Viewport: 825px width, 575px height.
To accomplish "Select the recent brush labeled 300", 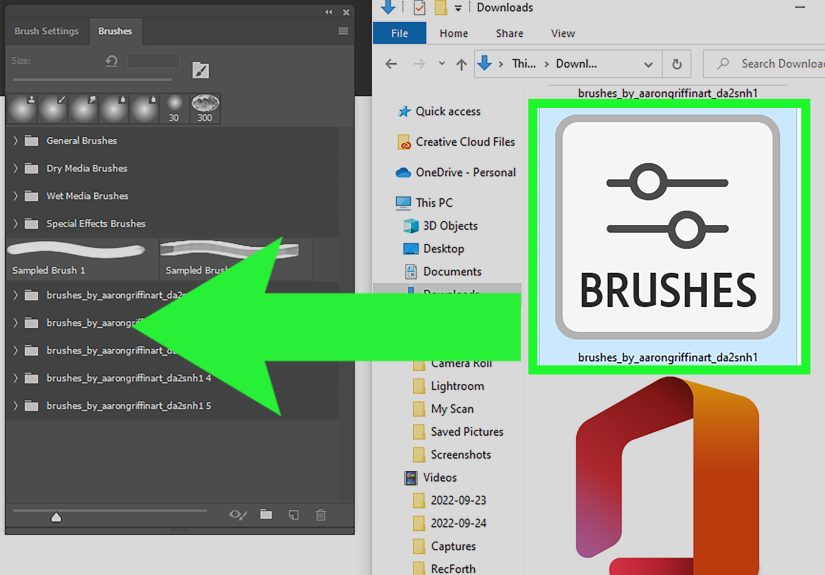I will (x=205, y=109).
